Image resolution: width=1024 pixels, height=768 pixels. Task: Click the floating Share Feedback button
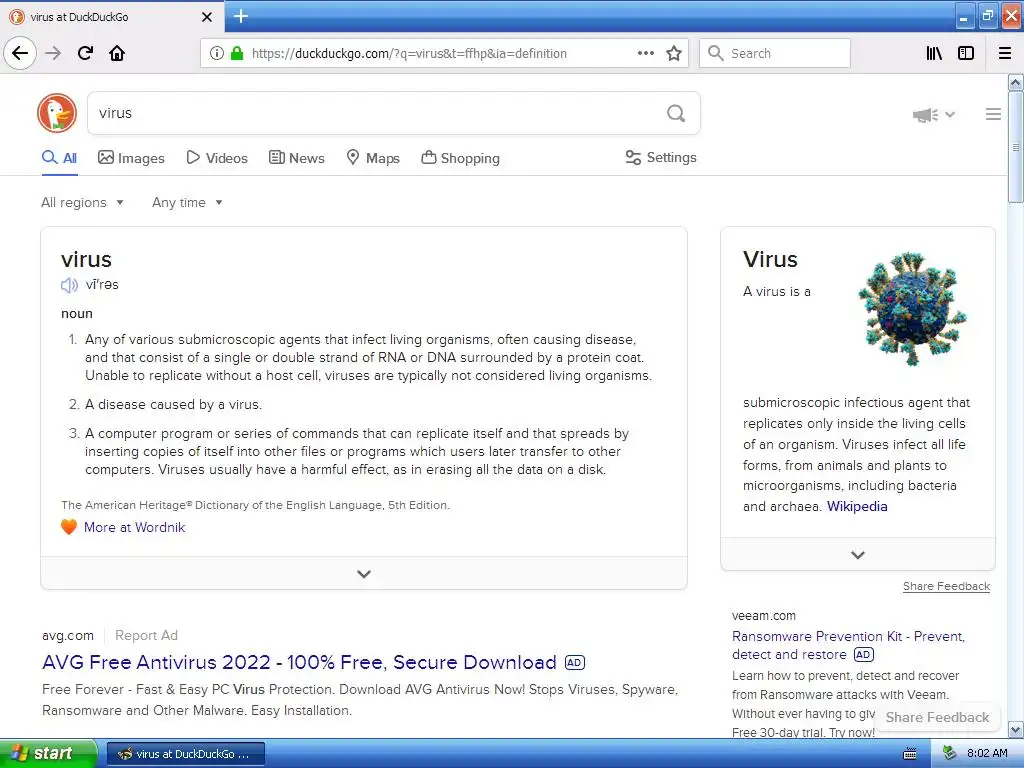pos(937,717)
